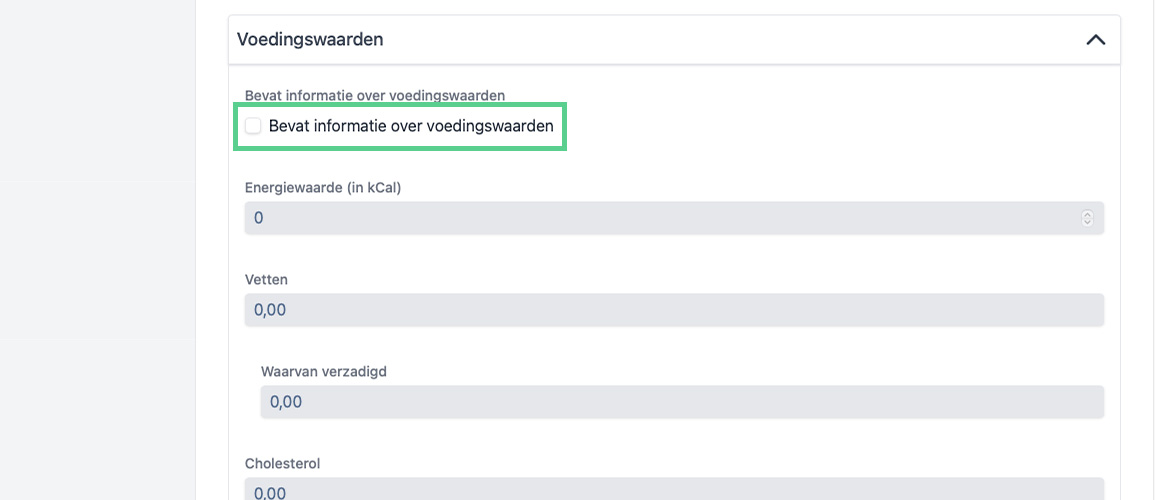Click the checkbox's text label 'Bevat informatie over voedingswaarden'
The width and height of the screenshot is (1155, 500).
pos(411,126)
